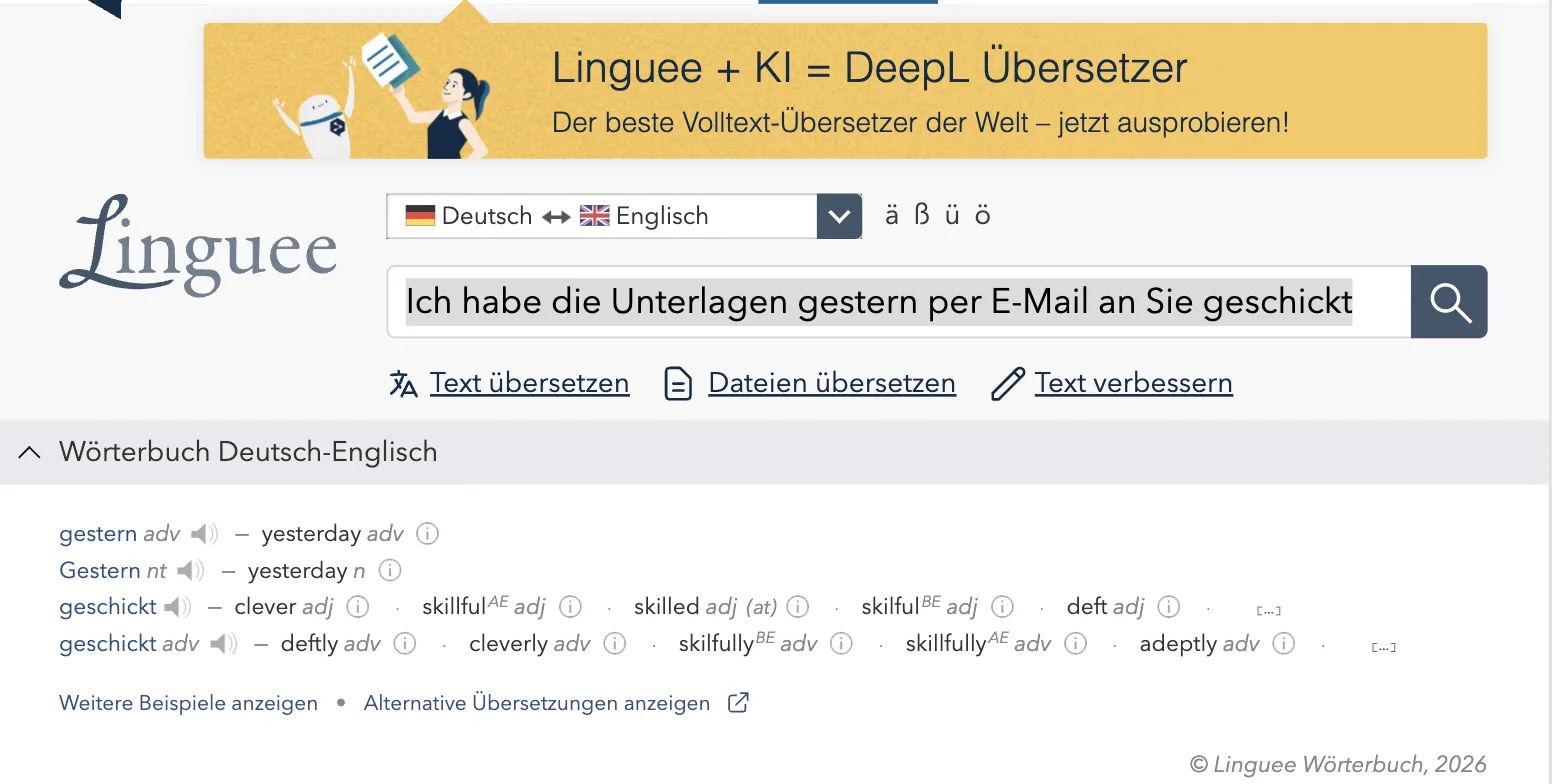Click inside the search text field
Viewport: 1552px width, 784px height.
point(899,301)
